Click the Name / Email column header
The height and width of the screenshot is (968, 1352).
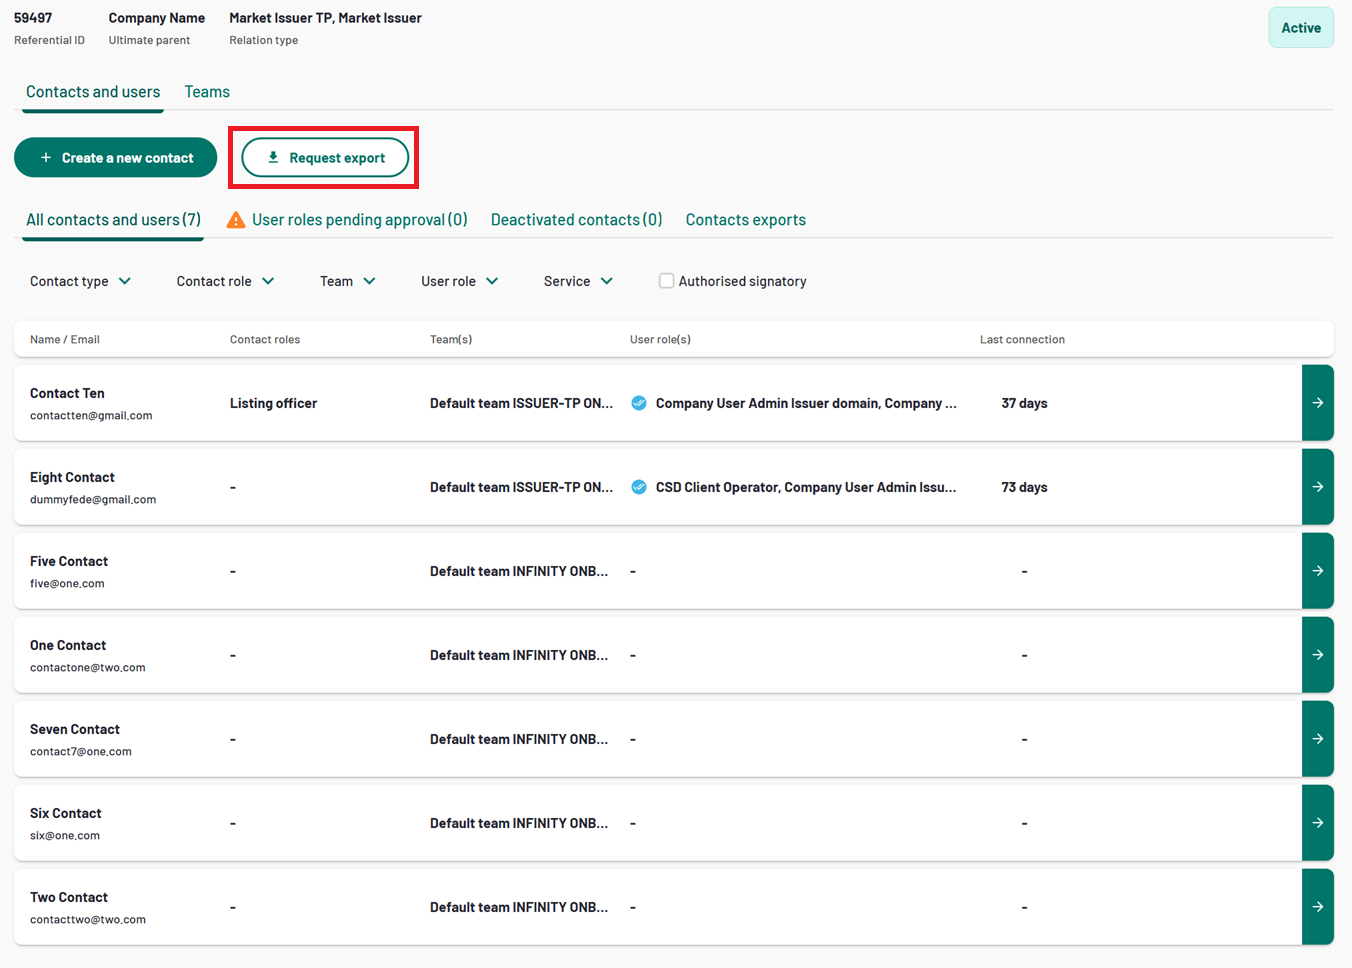65,340
